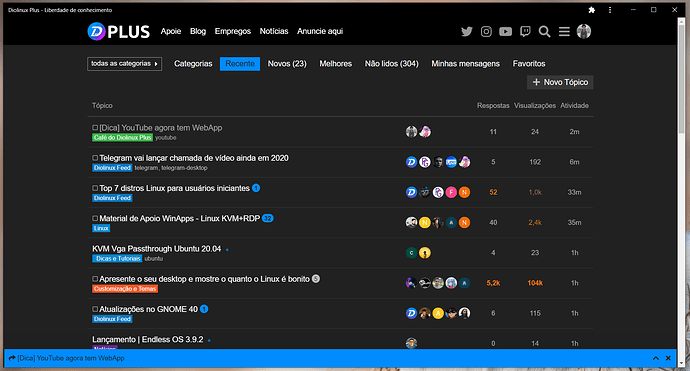Click first poster avatar on Telegram topic
Image resolution: width=690 pixels, height=371 pixels.
point(411,162)
